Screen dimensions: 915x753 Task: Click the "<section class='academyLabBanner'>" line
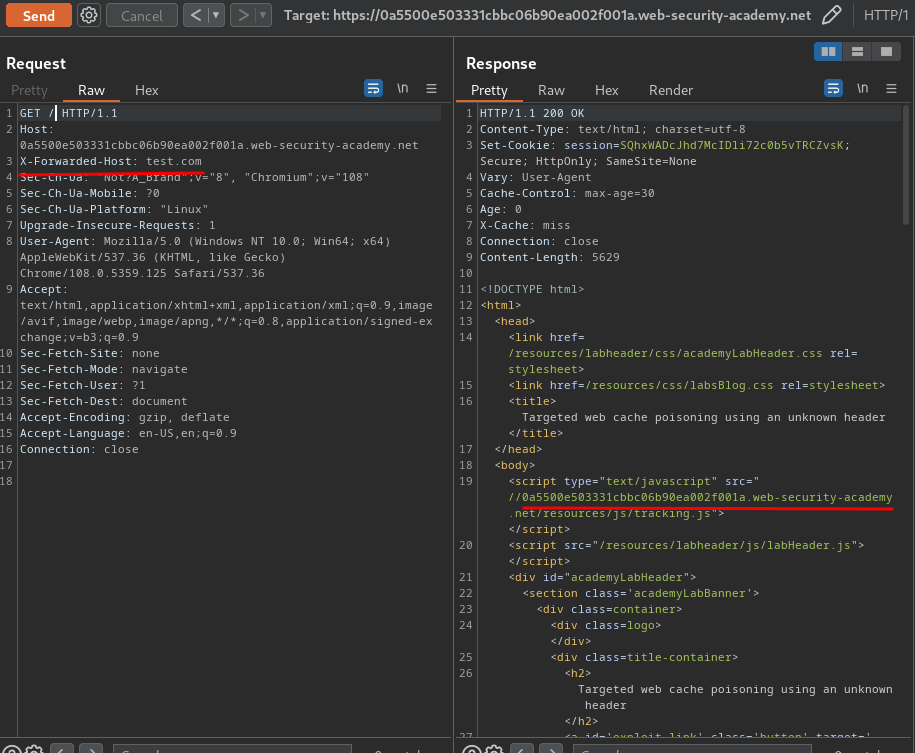tap(641, 593)
